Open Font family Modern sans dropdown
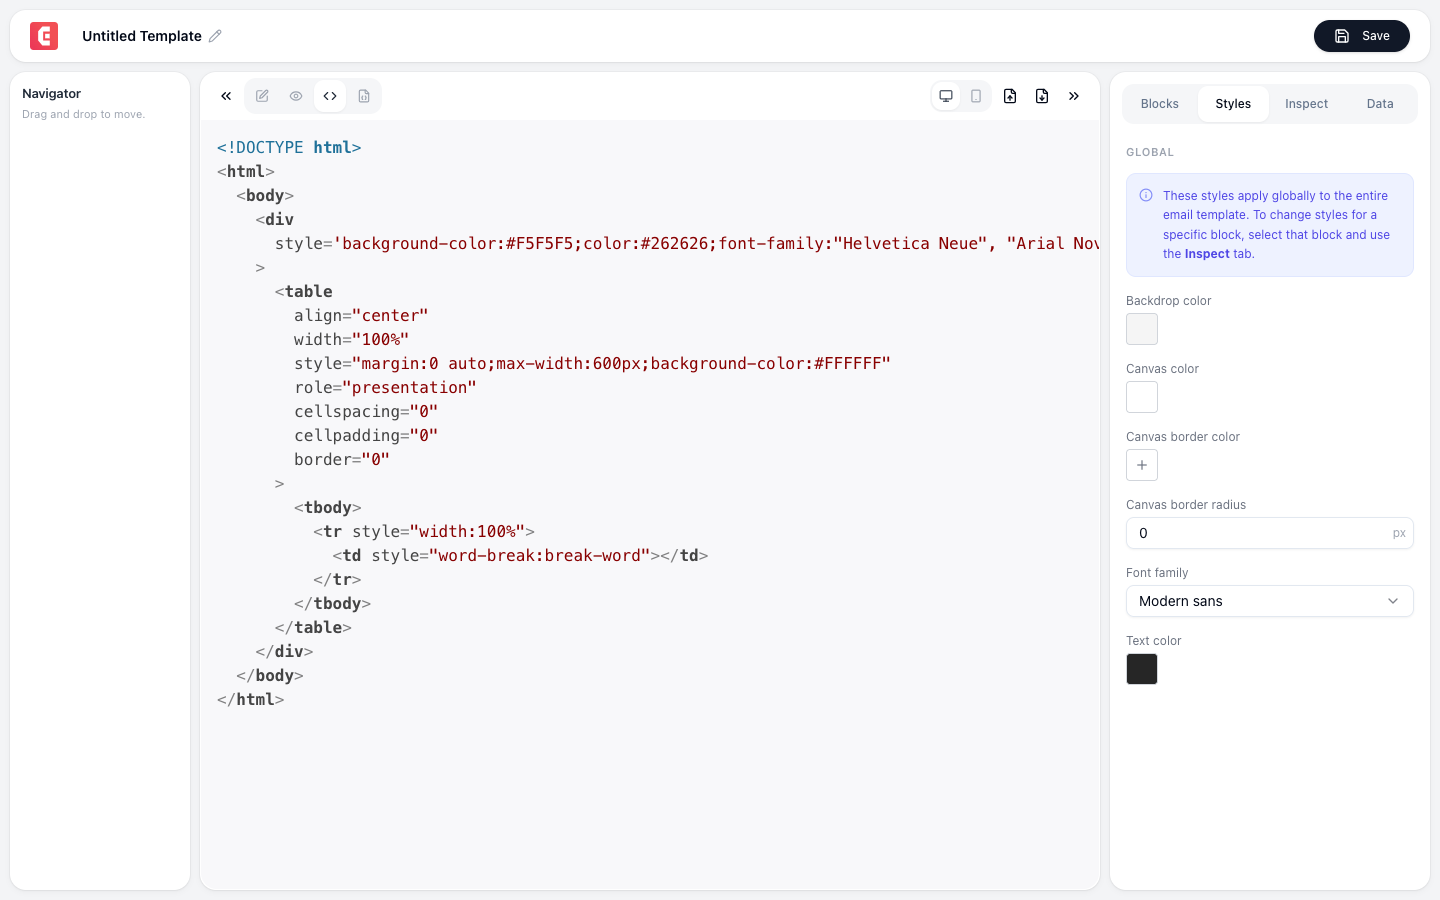Screen dimensions: 1440x900 (x=1270, y=601)
